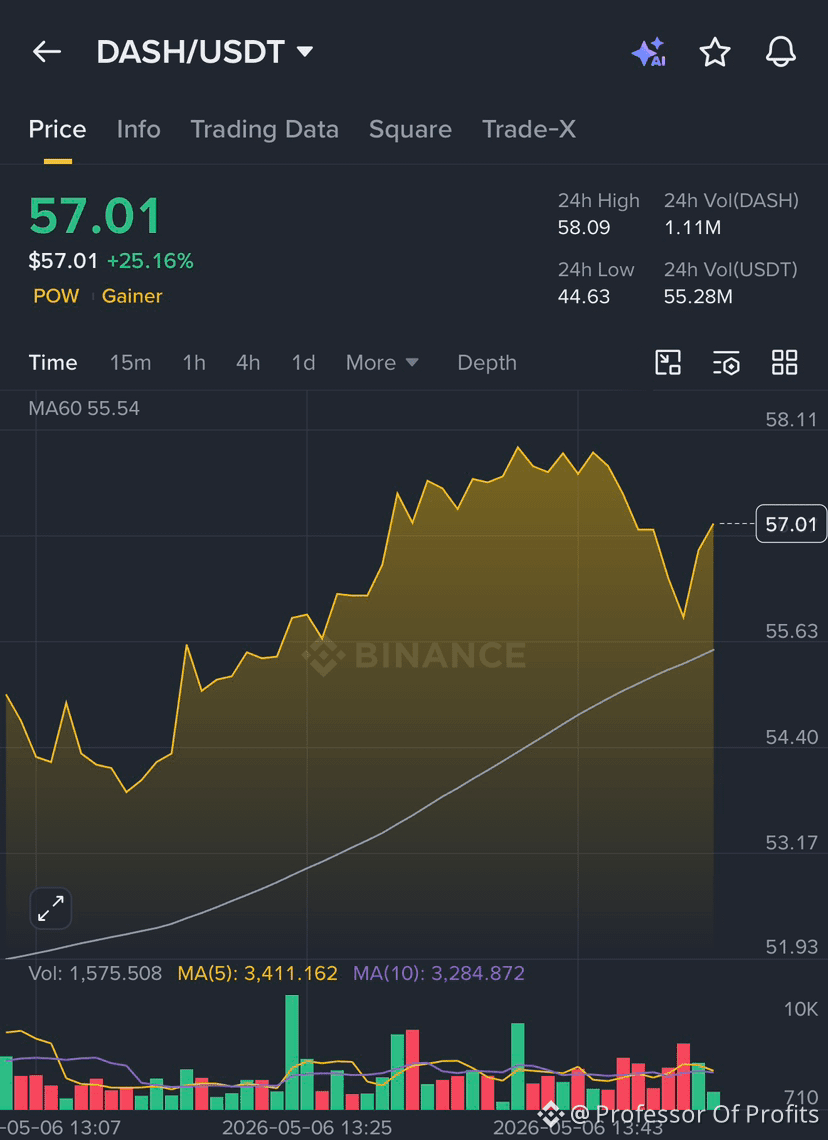Viewport: 828px width, 1140px height.
Task: Open the chart drawing tool icon
Action: coord(668,362)
